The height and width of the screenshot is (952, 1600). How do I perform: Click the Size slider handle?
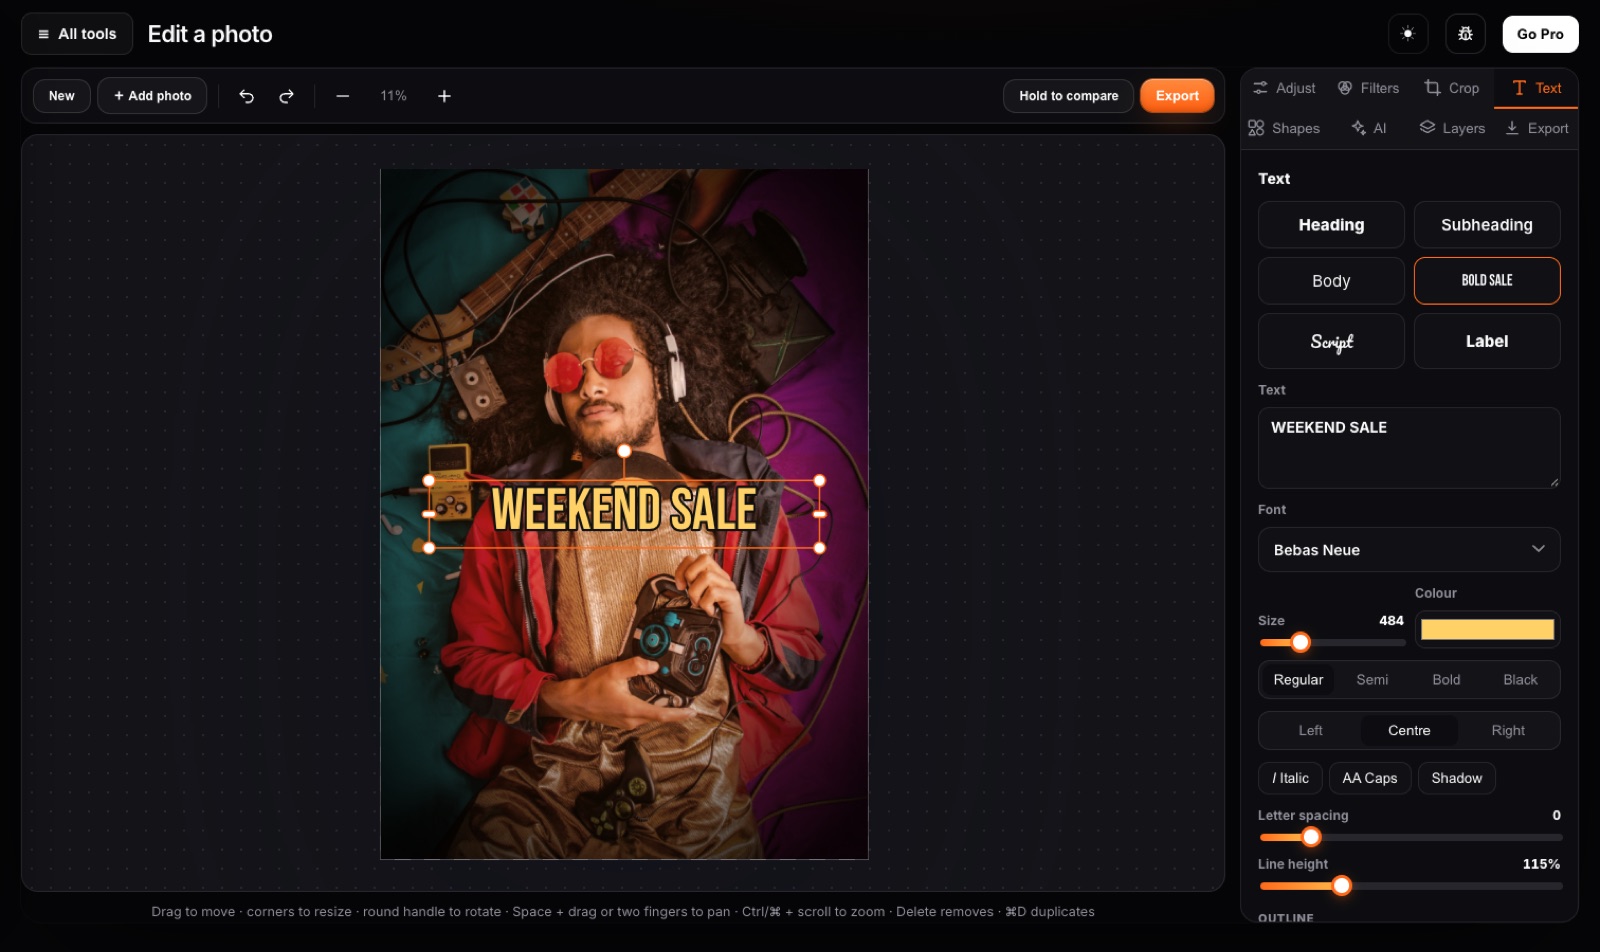pyautogui.click(x=1300, y=642)
